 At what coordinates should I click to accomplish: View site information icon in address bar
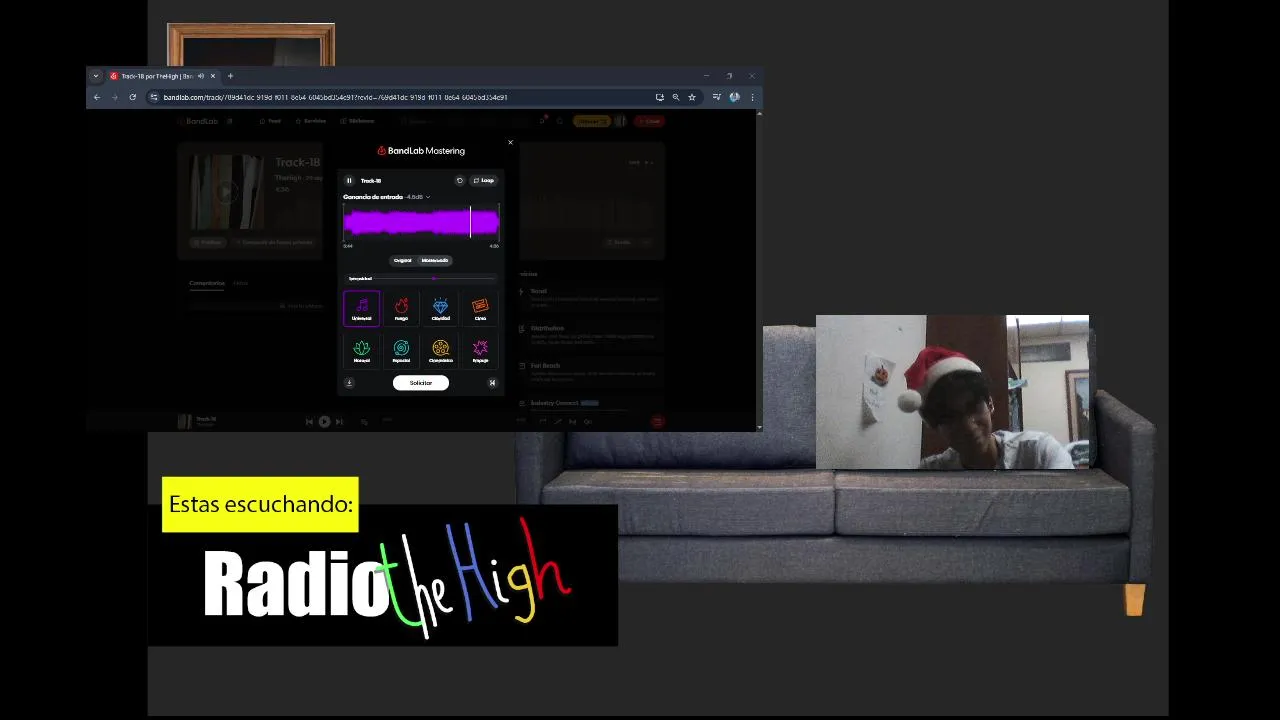(x=154, y=97)
